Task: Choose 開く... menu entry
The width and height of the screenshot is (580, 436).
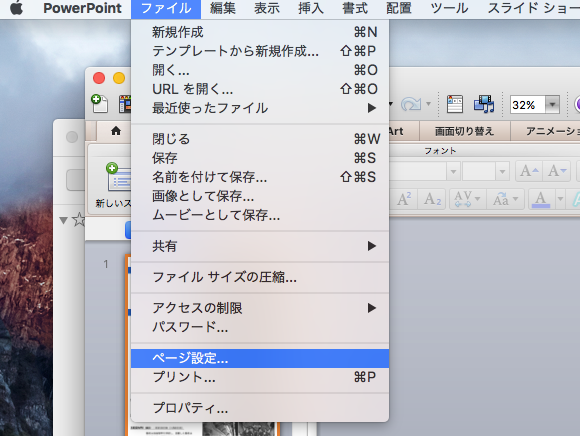Action: tap(260, 70)
